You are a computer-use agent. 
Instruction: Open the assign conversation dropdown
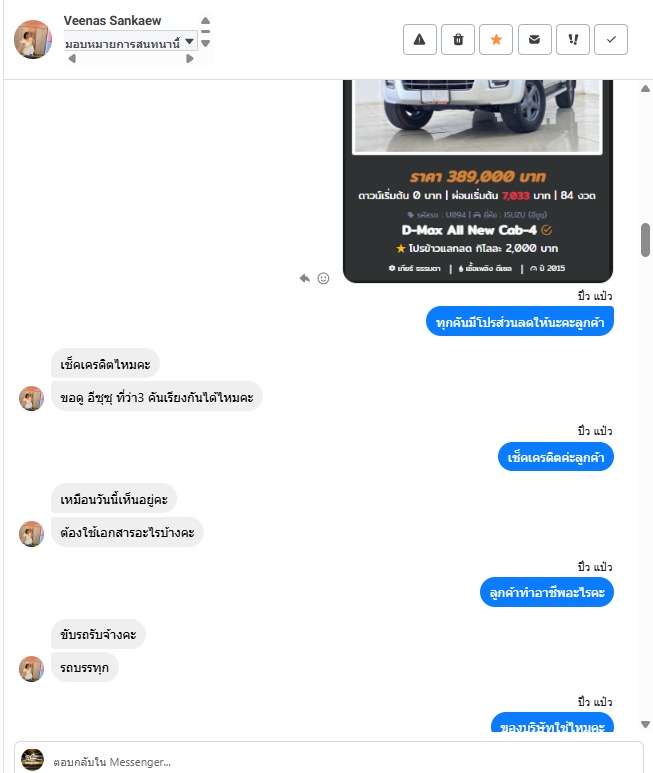tap(131, 41)
